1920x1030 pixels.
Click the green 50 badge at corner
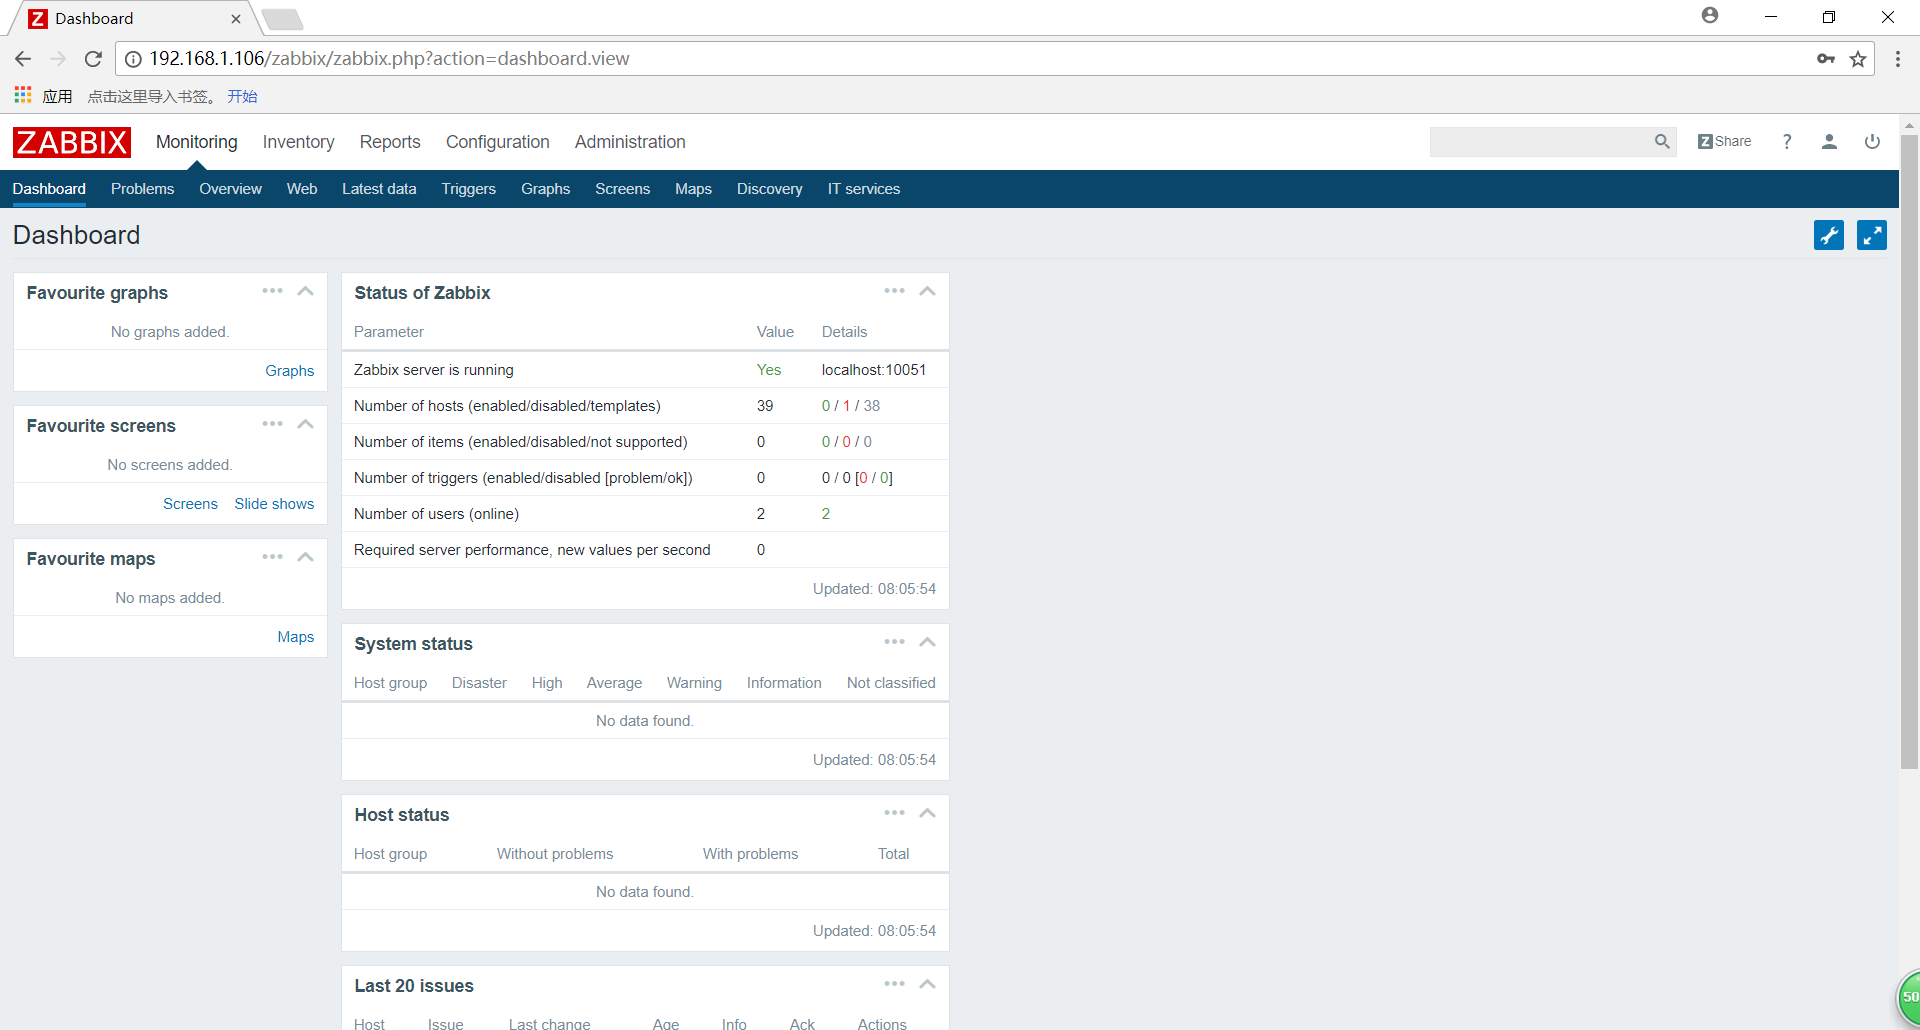tap(1909, 997)
